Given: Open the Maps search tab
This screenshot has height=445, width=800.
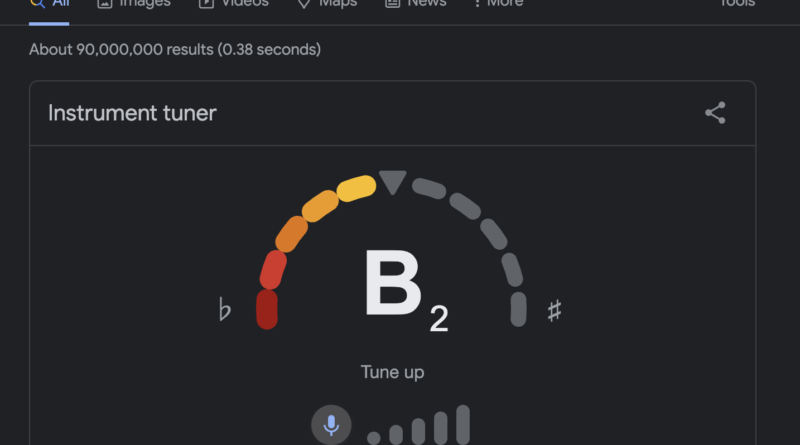Looking at the screenshot, I should tap(327, 3).
